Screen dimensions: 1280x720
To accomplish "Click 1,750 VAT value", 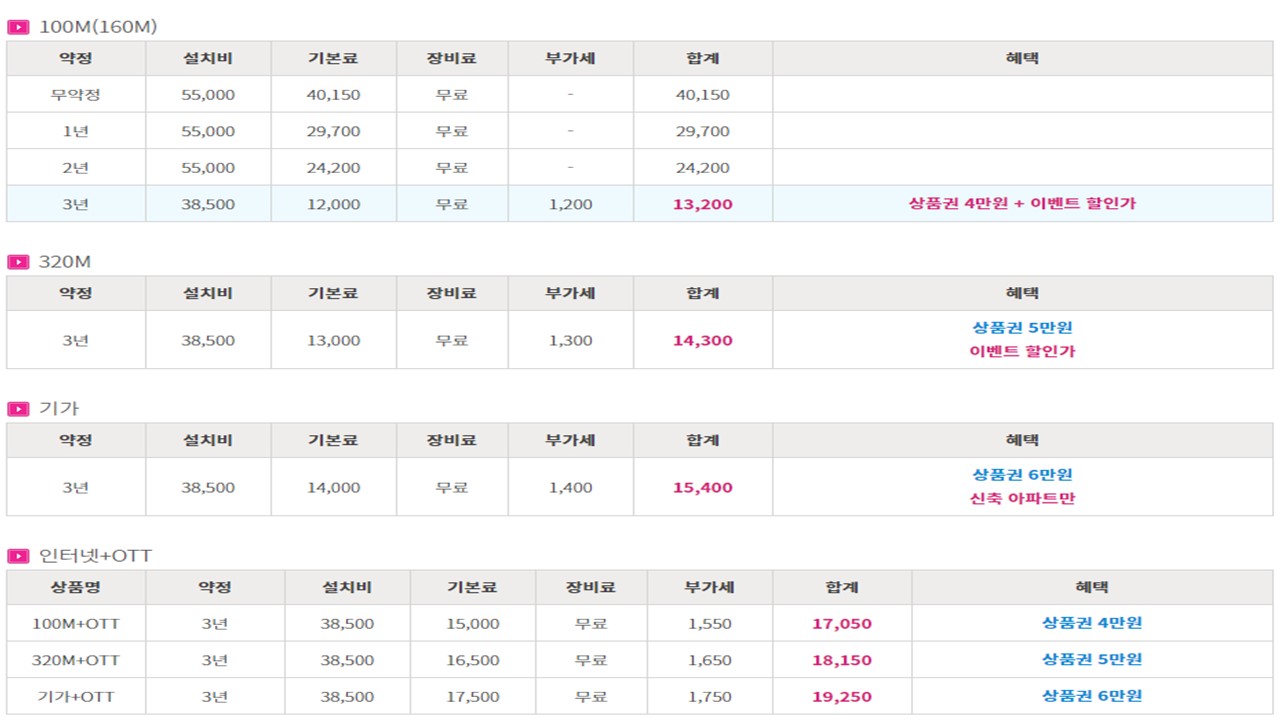I will click(710, 697).
